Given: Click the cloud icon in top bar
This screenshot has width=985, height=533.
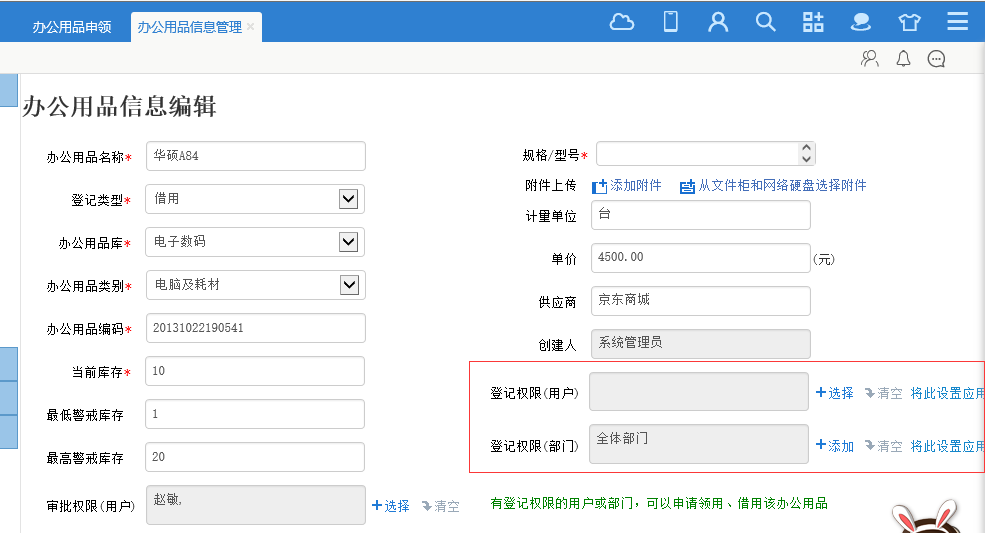Looking at the screenshot, I should click(x=622, y=22).
